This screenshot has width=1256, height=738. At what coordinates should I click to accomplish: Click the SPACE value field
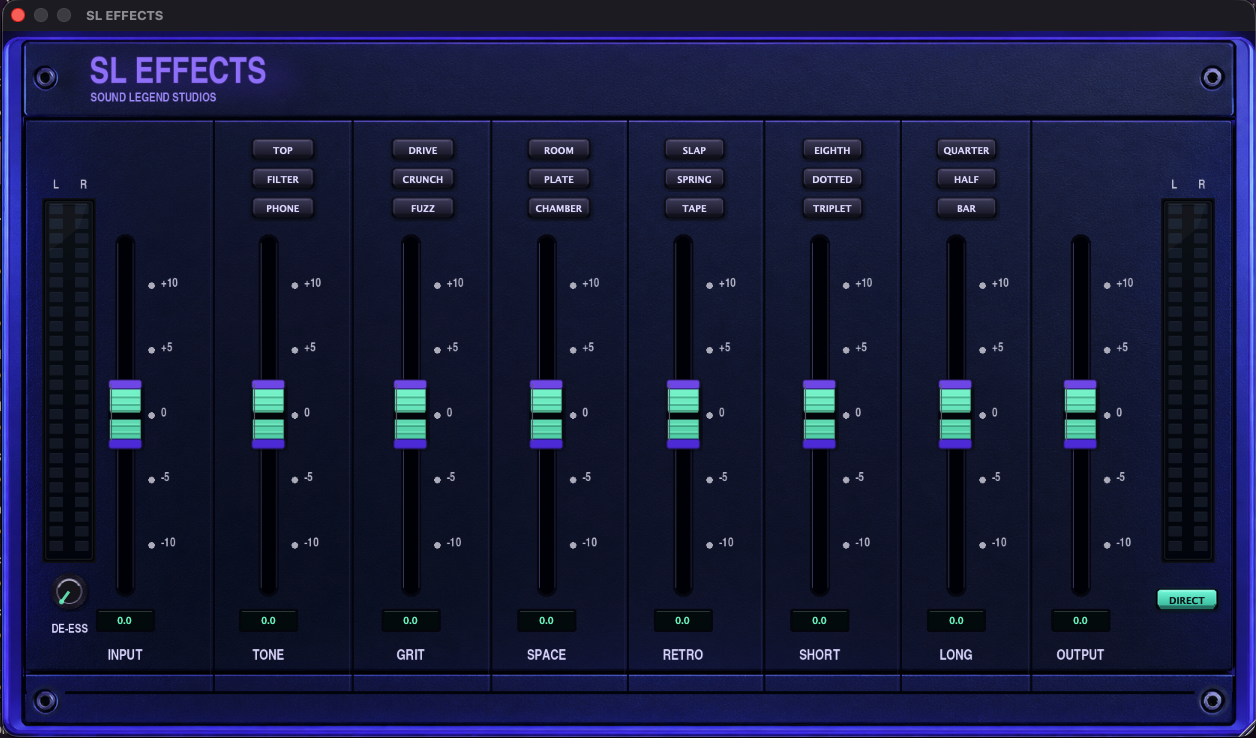tap(546, 621)
